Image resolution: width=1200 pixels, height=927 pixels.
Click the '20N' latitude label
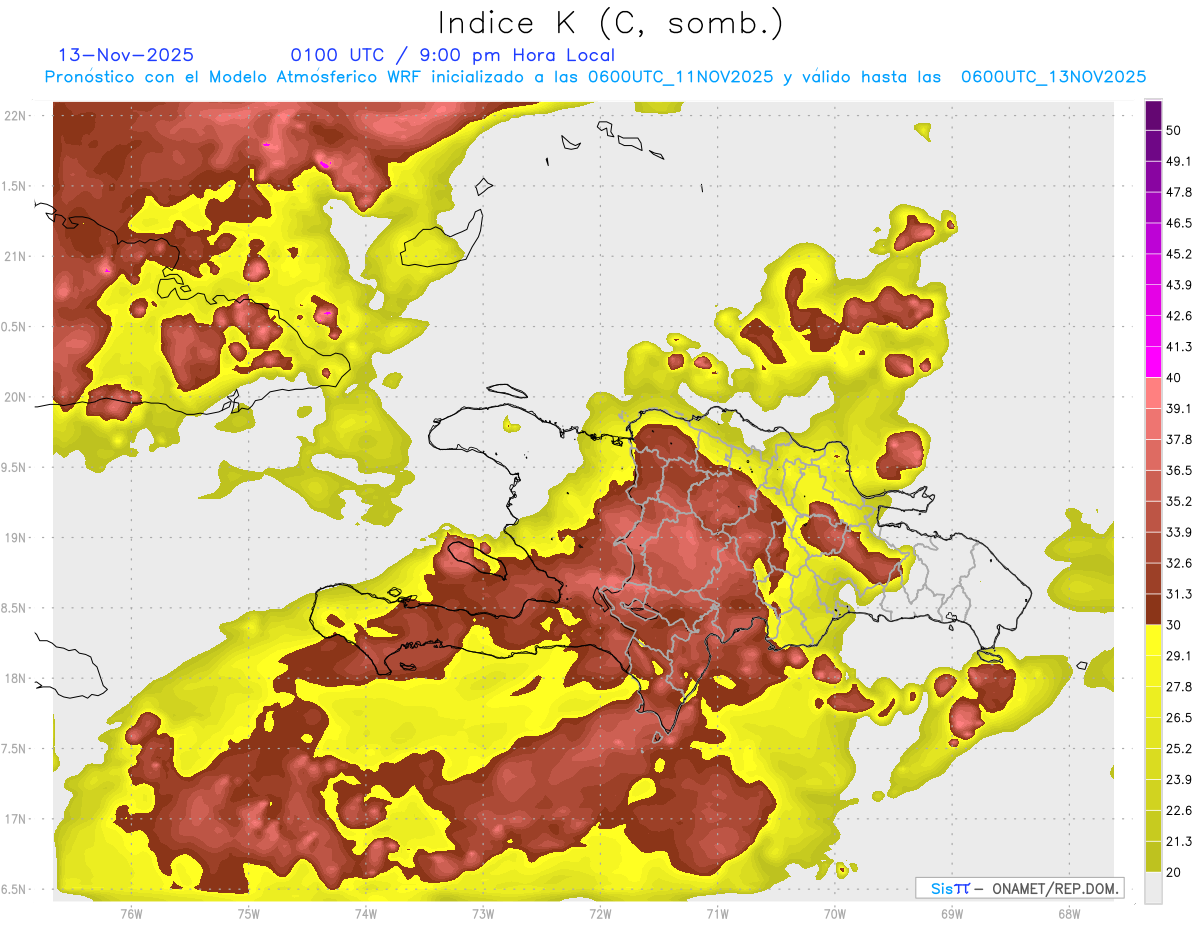point(15,397)
